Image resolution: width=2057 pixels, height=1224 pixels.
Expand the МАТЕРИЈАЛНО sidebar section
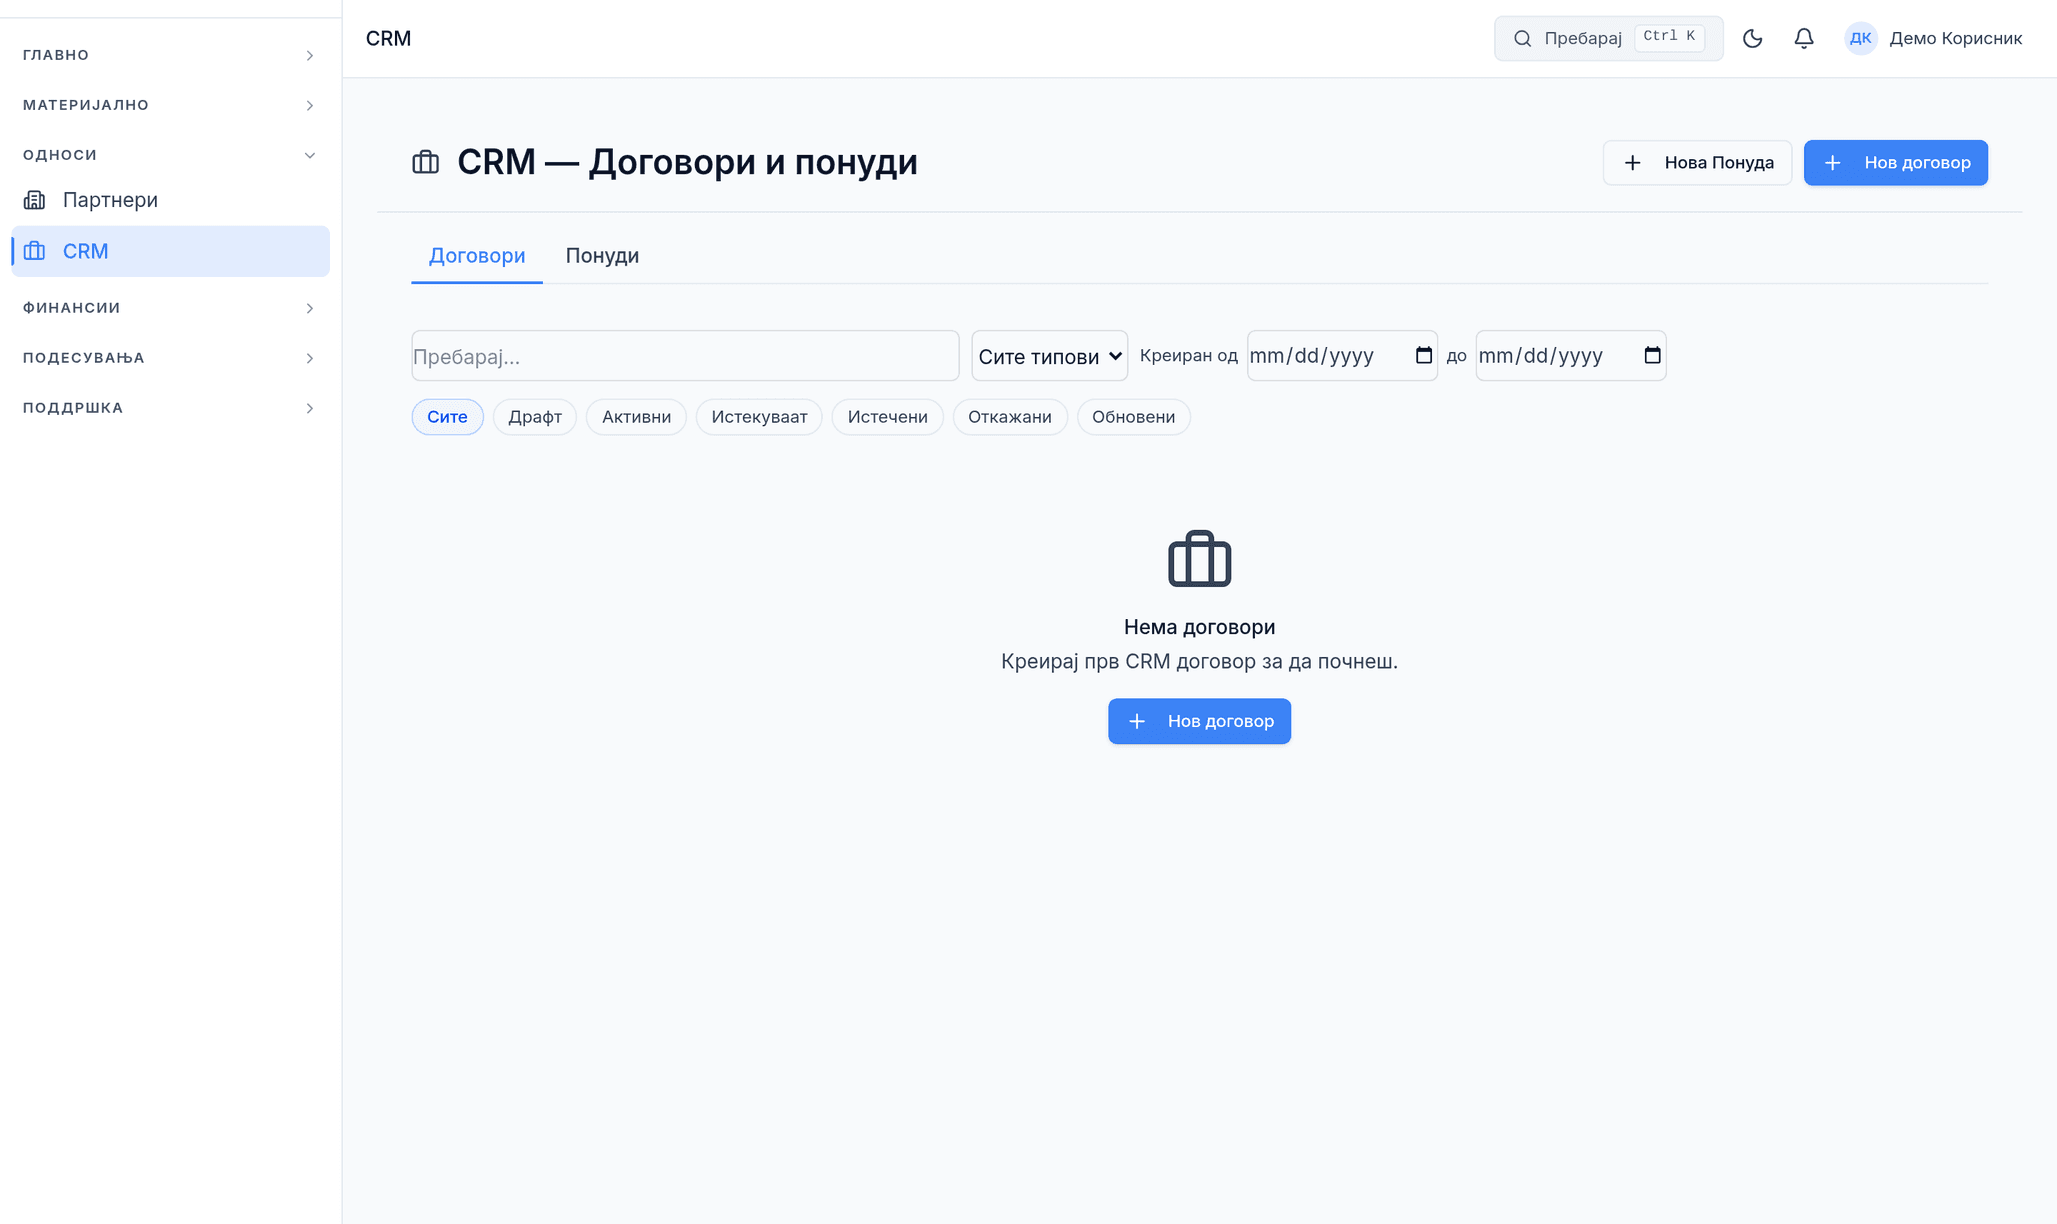click(x=170, y=105)
